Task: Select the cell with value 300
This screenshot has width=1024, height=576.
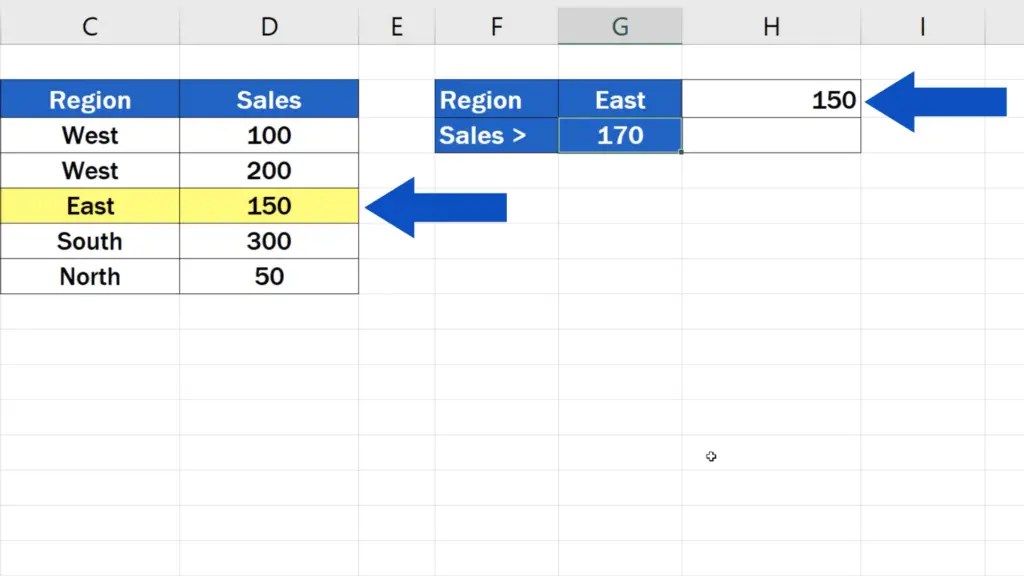Action: pos(268,241)
